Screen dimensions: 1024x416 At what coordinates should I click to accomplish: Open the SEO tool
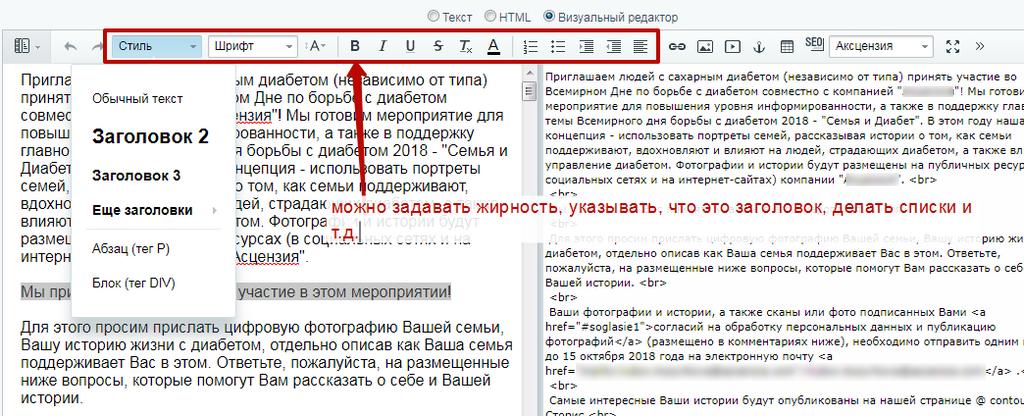click(x=814, y=44)
